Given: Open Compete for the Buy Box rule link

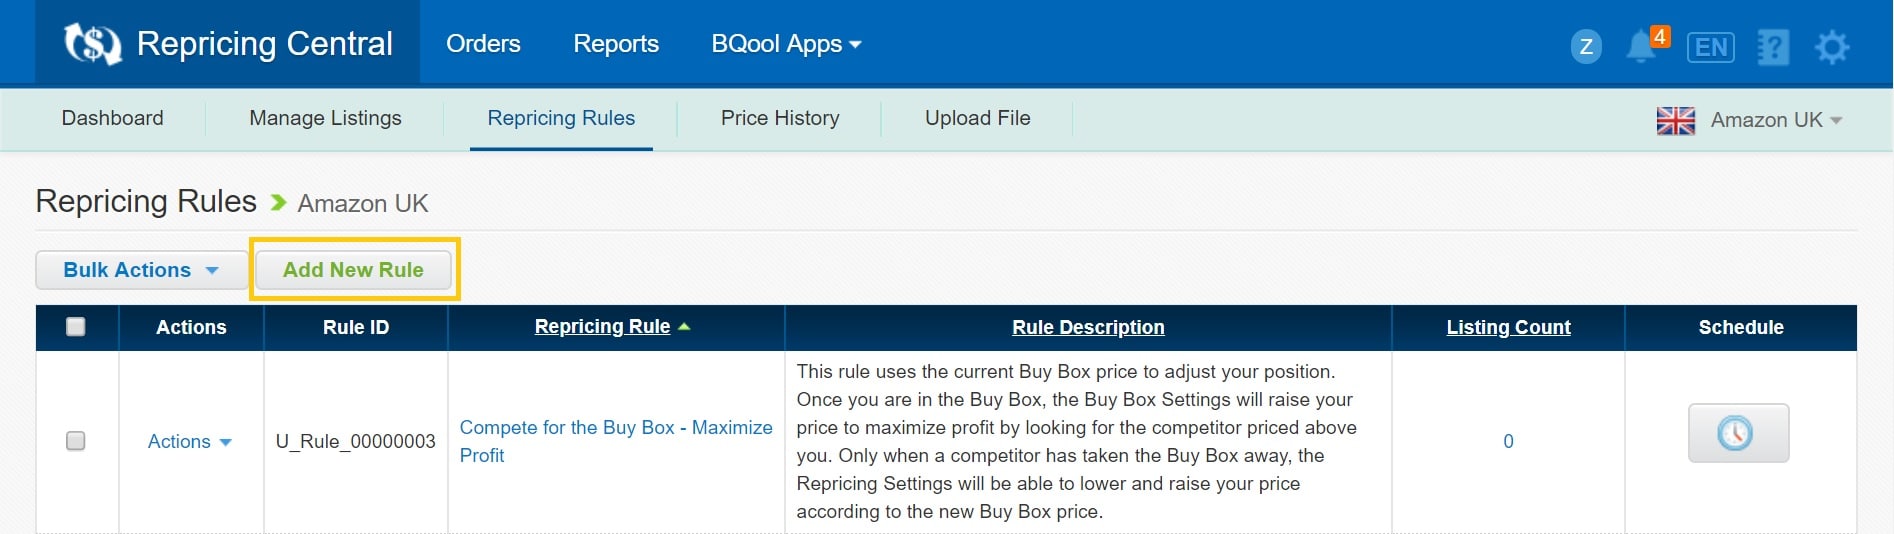Looking at the screenshot, I should [x=616, y=441].
